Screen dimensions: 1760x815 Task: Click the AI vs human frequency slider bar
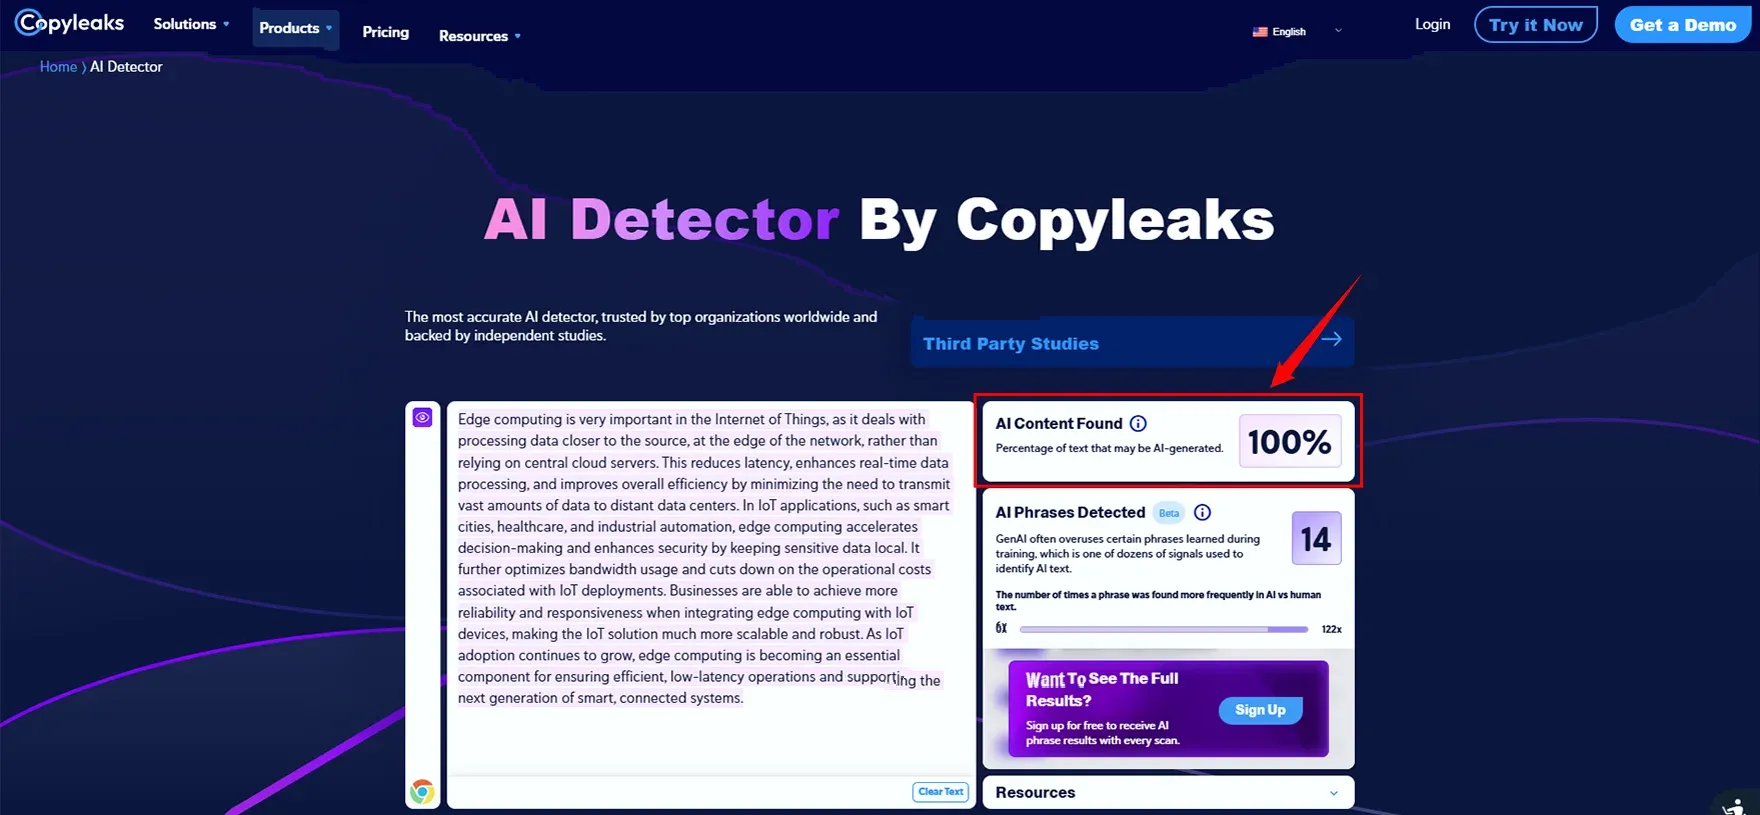(x=1164, y=630)
